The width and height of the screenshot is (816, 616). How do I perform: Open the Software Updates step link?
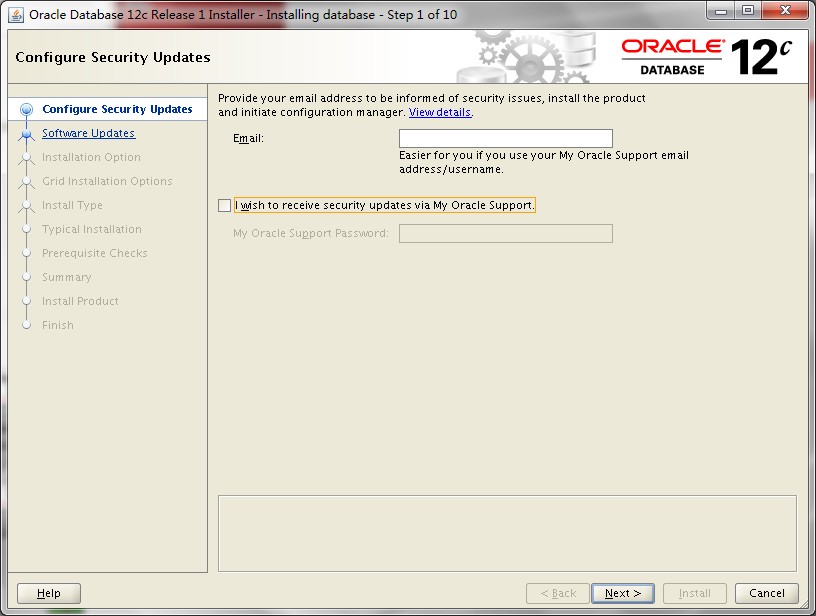88,133
